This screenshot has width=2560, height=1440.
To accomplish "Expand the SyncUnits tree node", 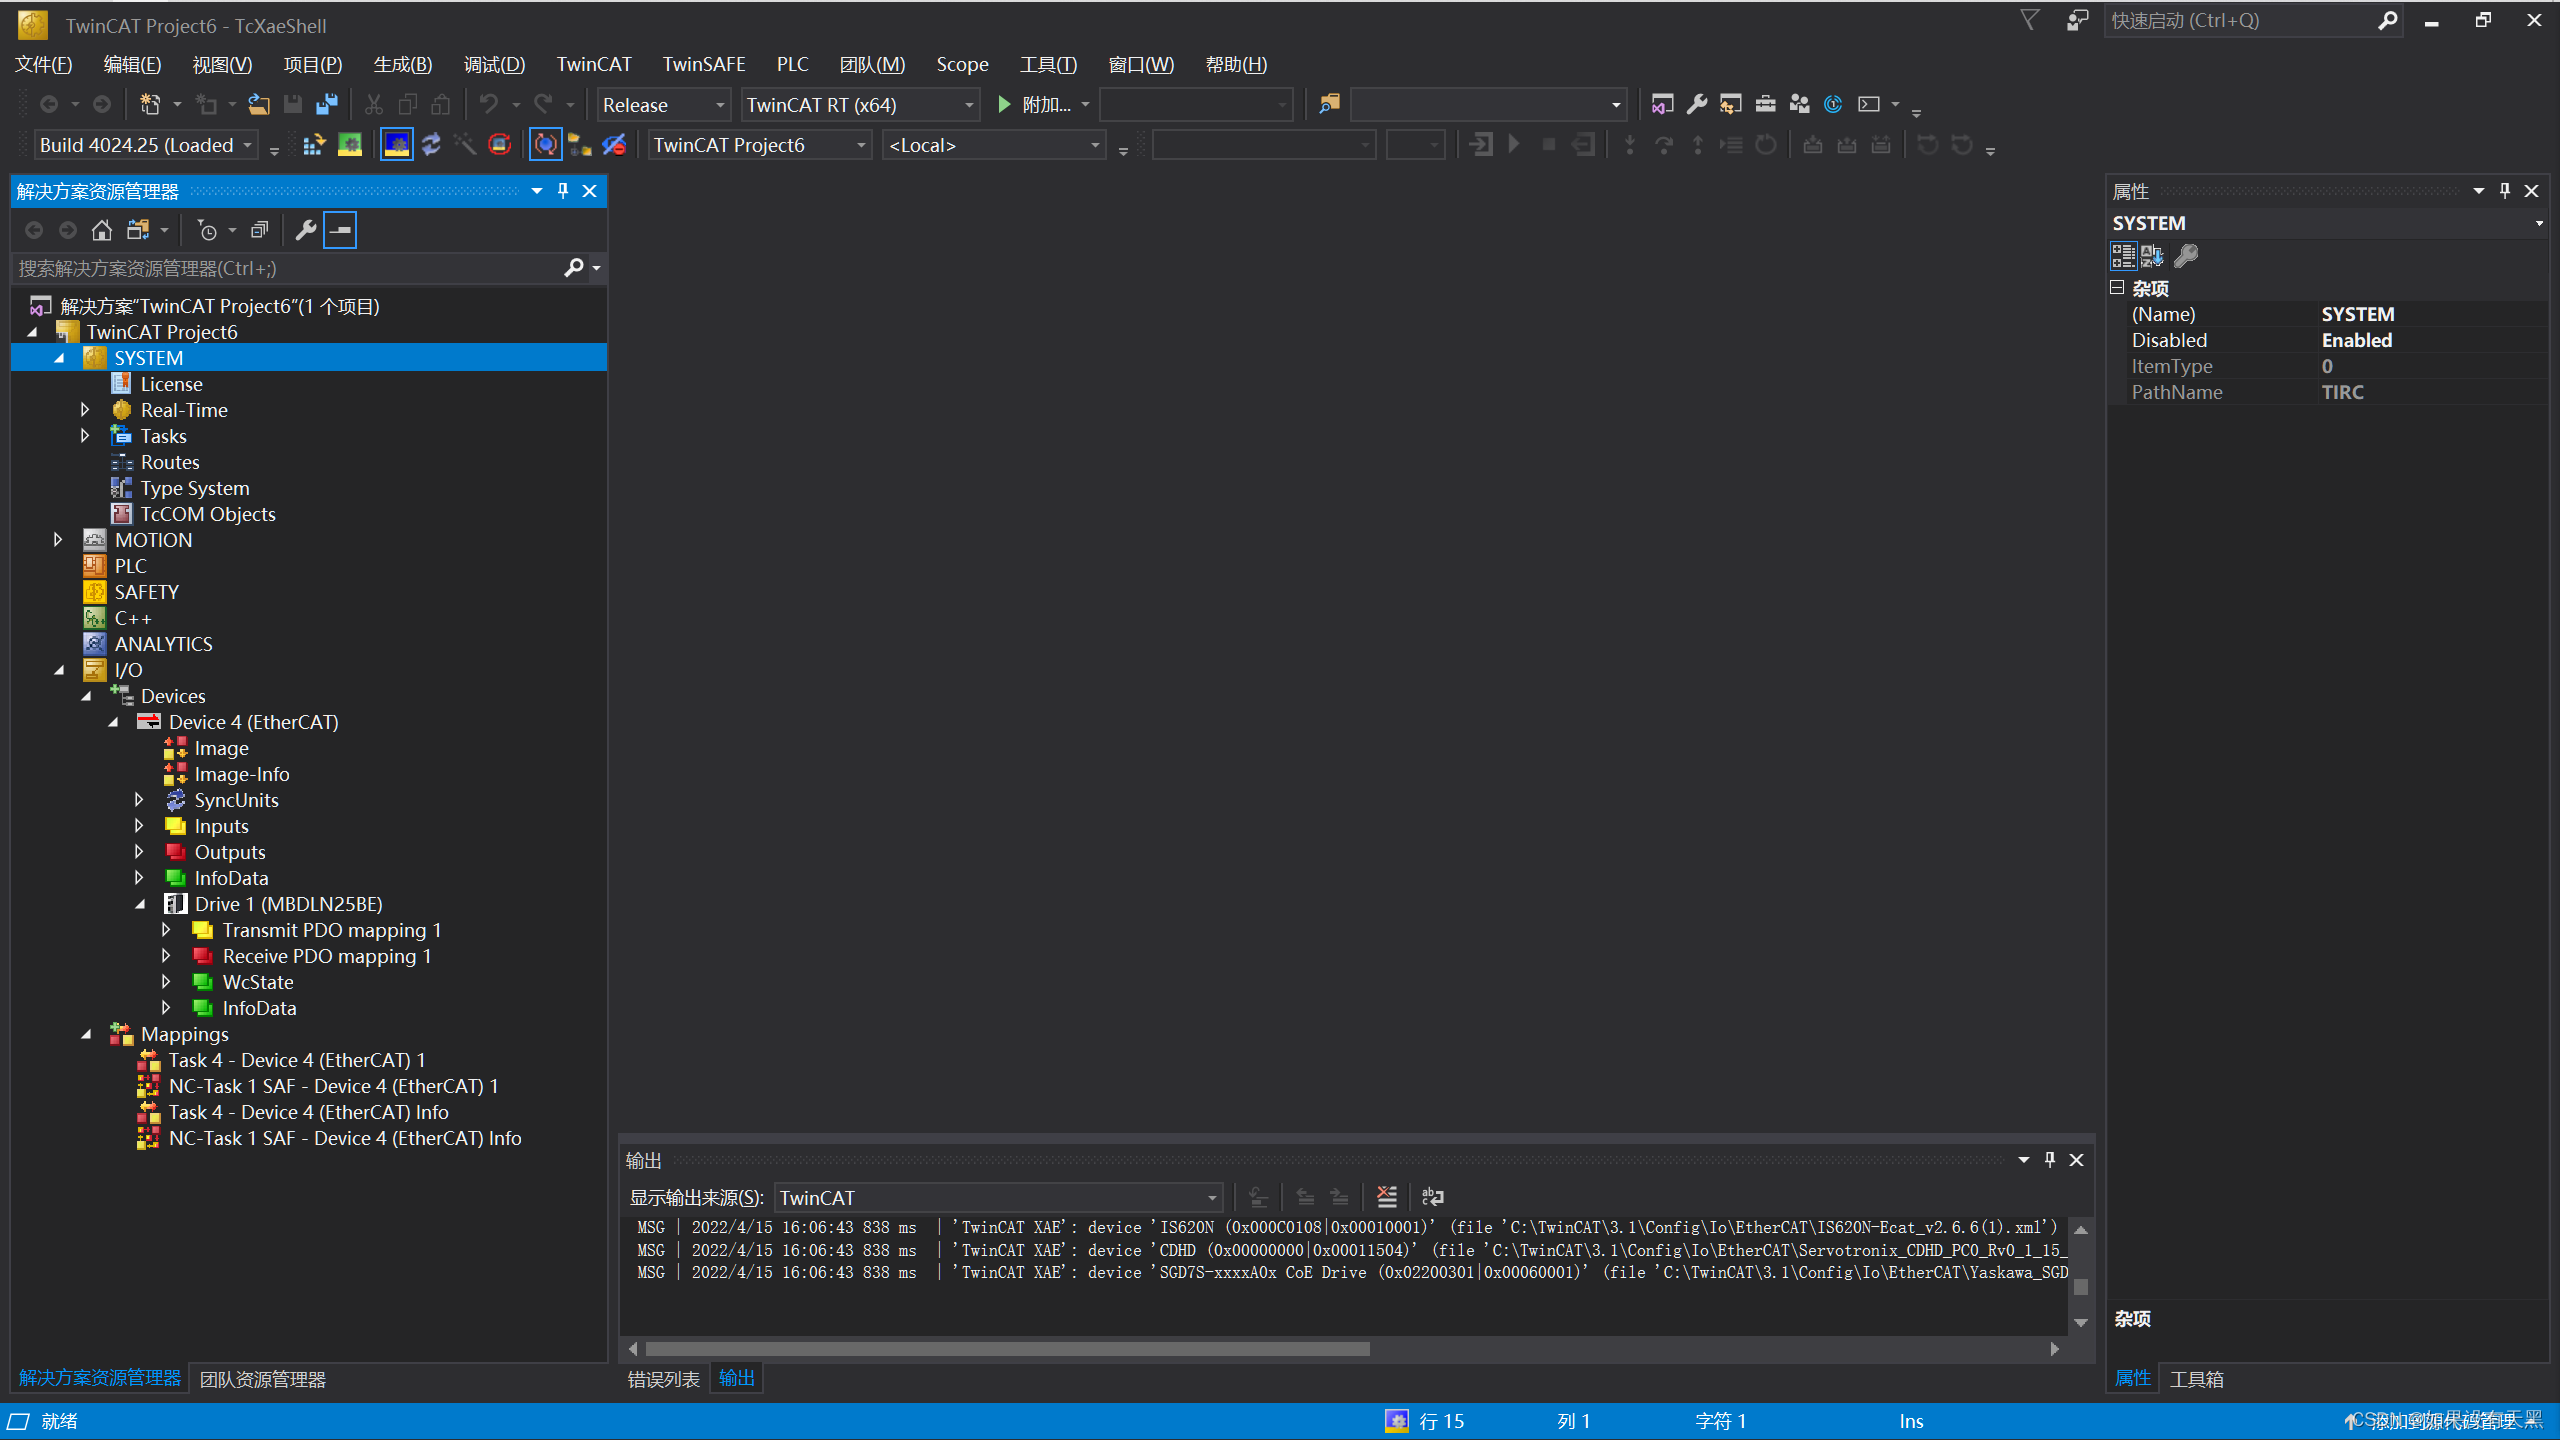I will pos(139,800).
